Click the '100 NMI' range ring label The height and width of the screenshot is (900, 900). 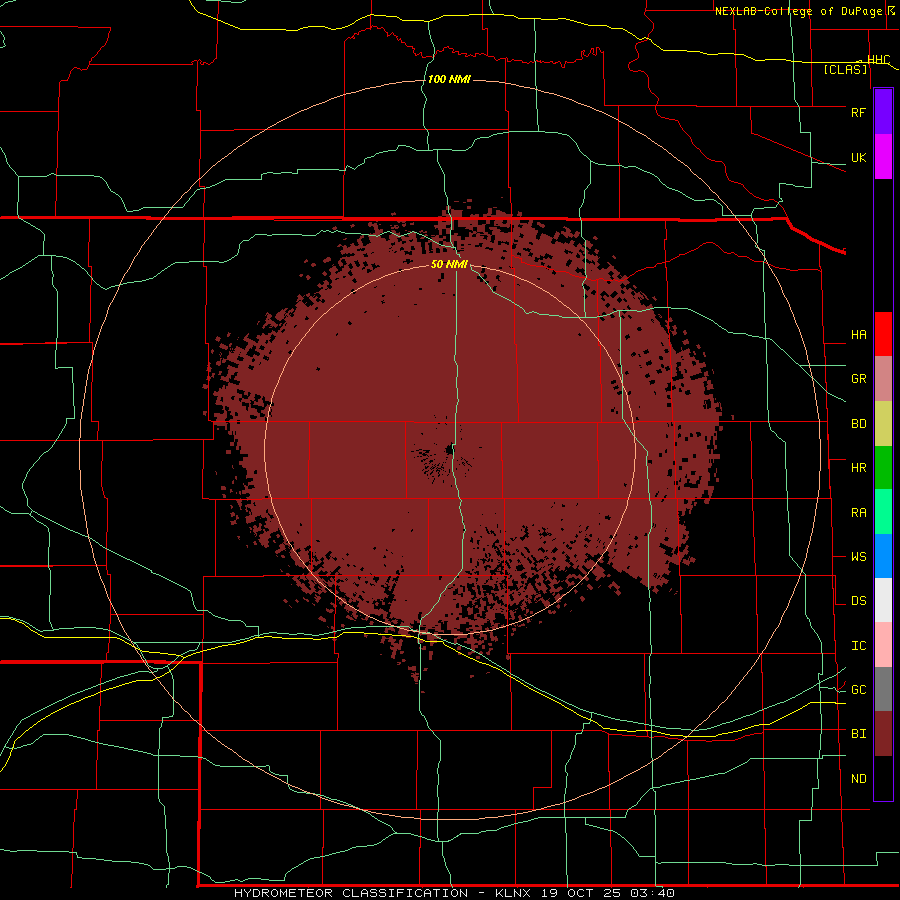pos(449,79)
